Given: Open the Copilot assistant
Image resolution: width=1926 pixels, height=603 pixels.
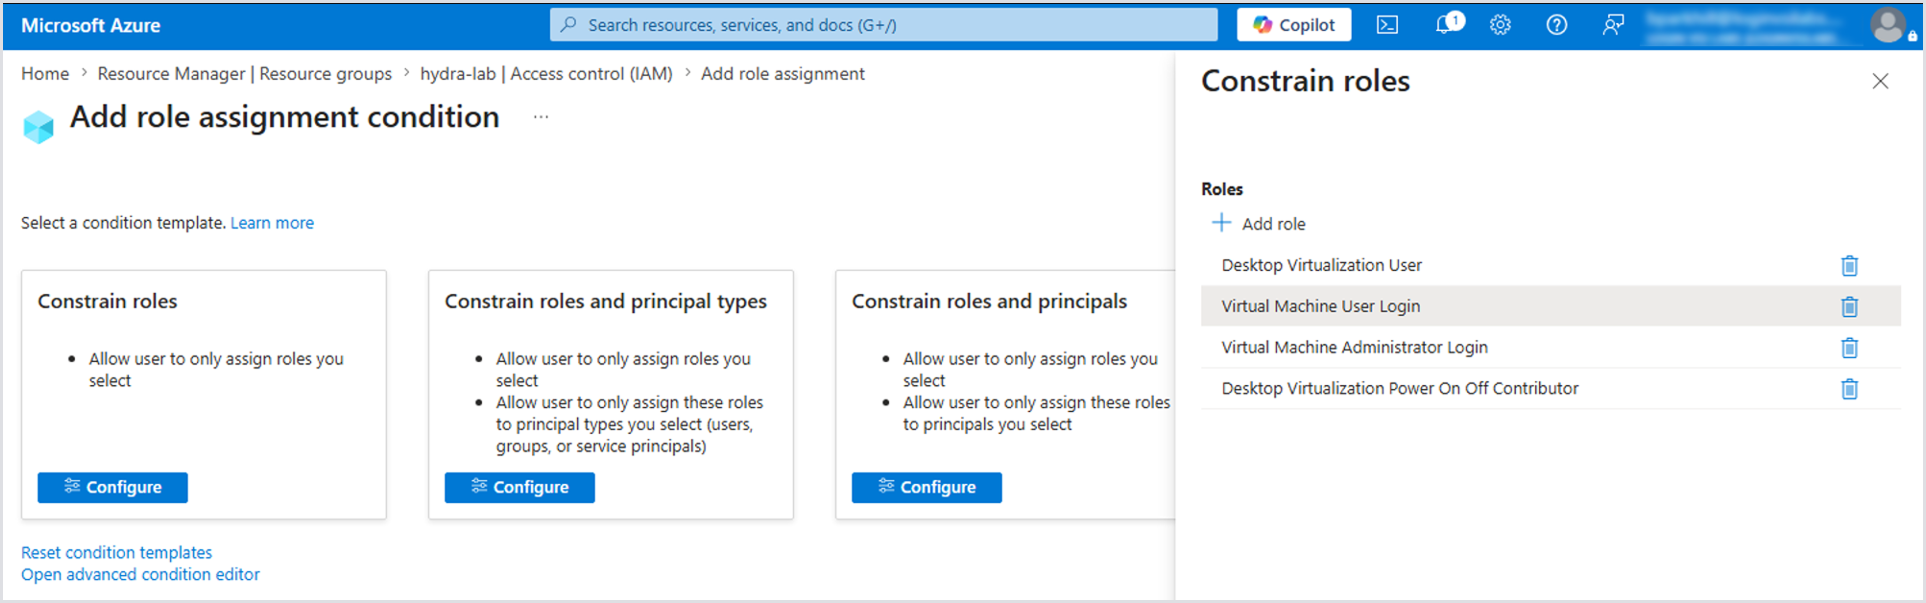Looking at the screenshot, I should pos(1293,25).
